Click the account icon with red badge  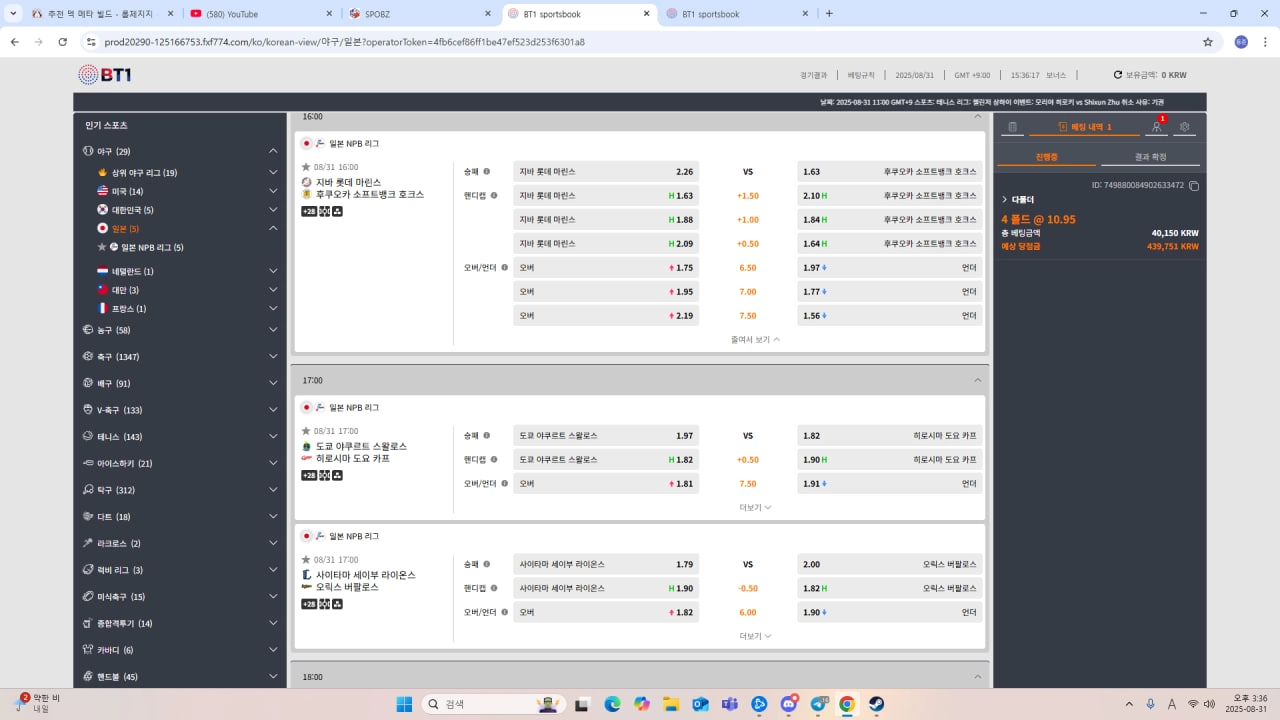[x=1156, y=127]
